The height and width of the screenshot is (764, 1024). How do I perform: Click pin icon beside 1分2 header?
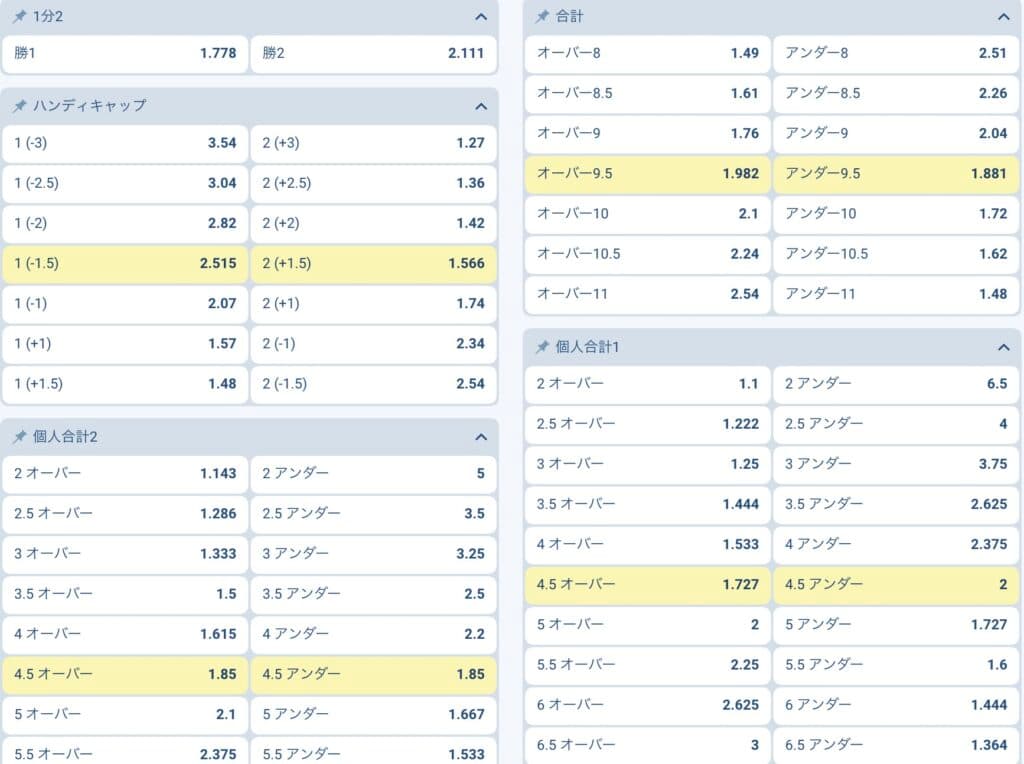[x=19, y=16]
